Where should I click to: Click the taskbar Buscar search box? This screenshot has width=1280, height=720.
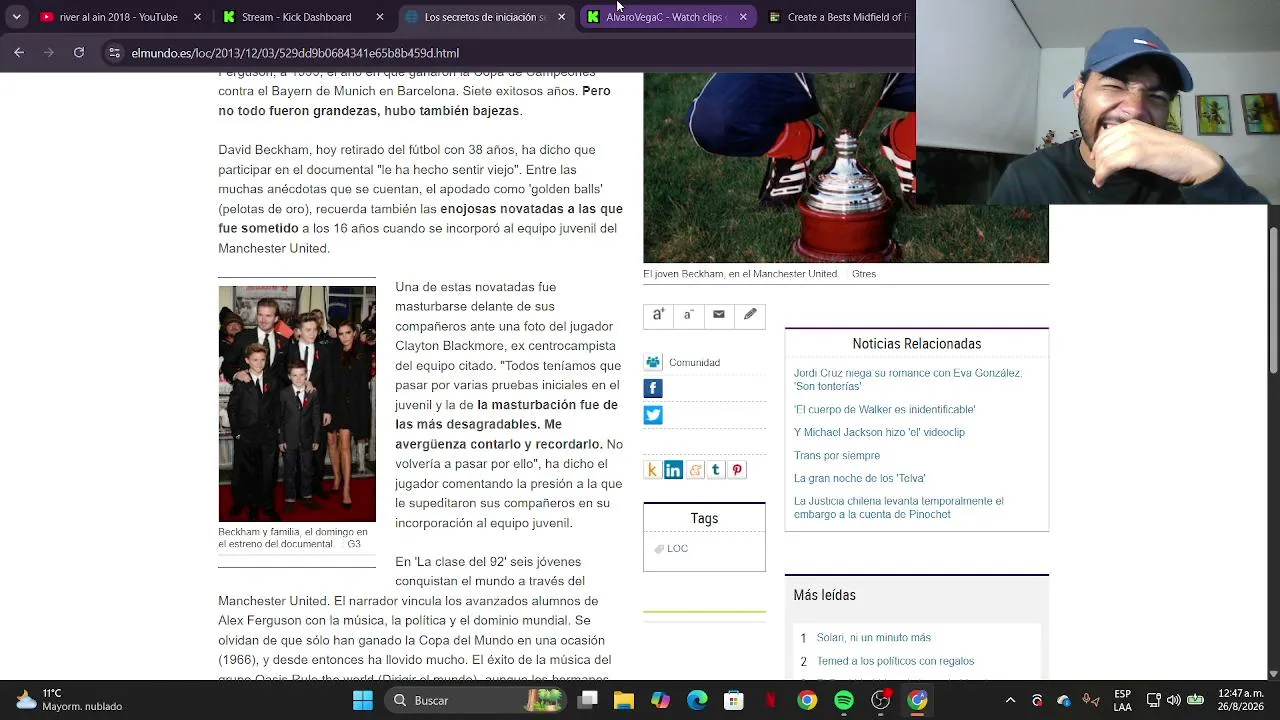pos(477,700)
